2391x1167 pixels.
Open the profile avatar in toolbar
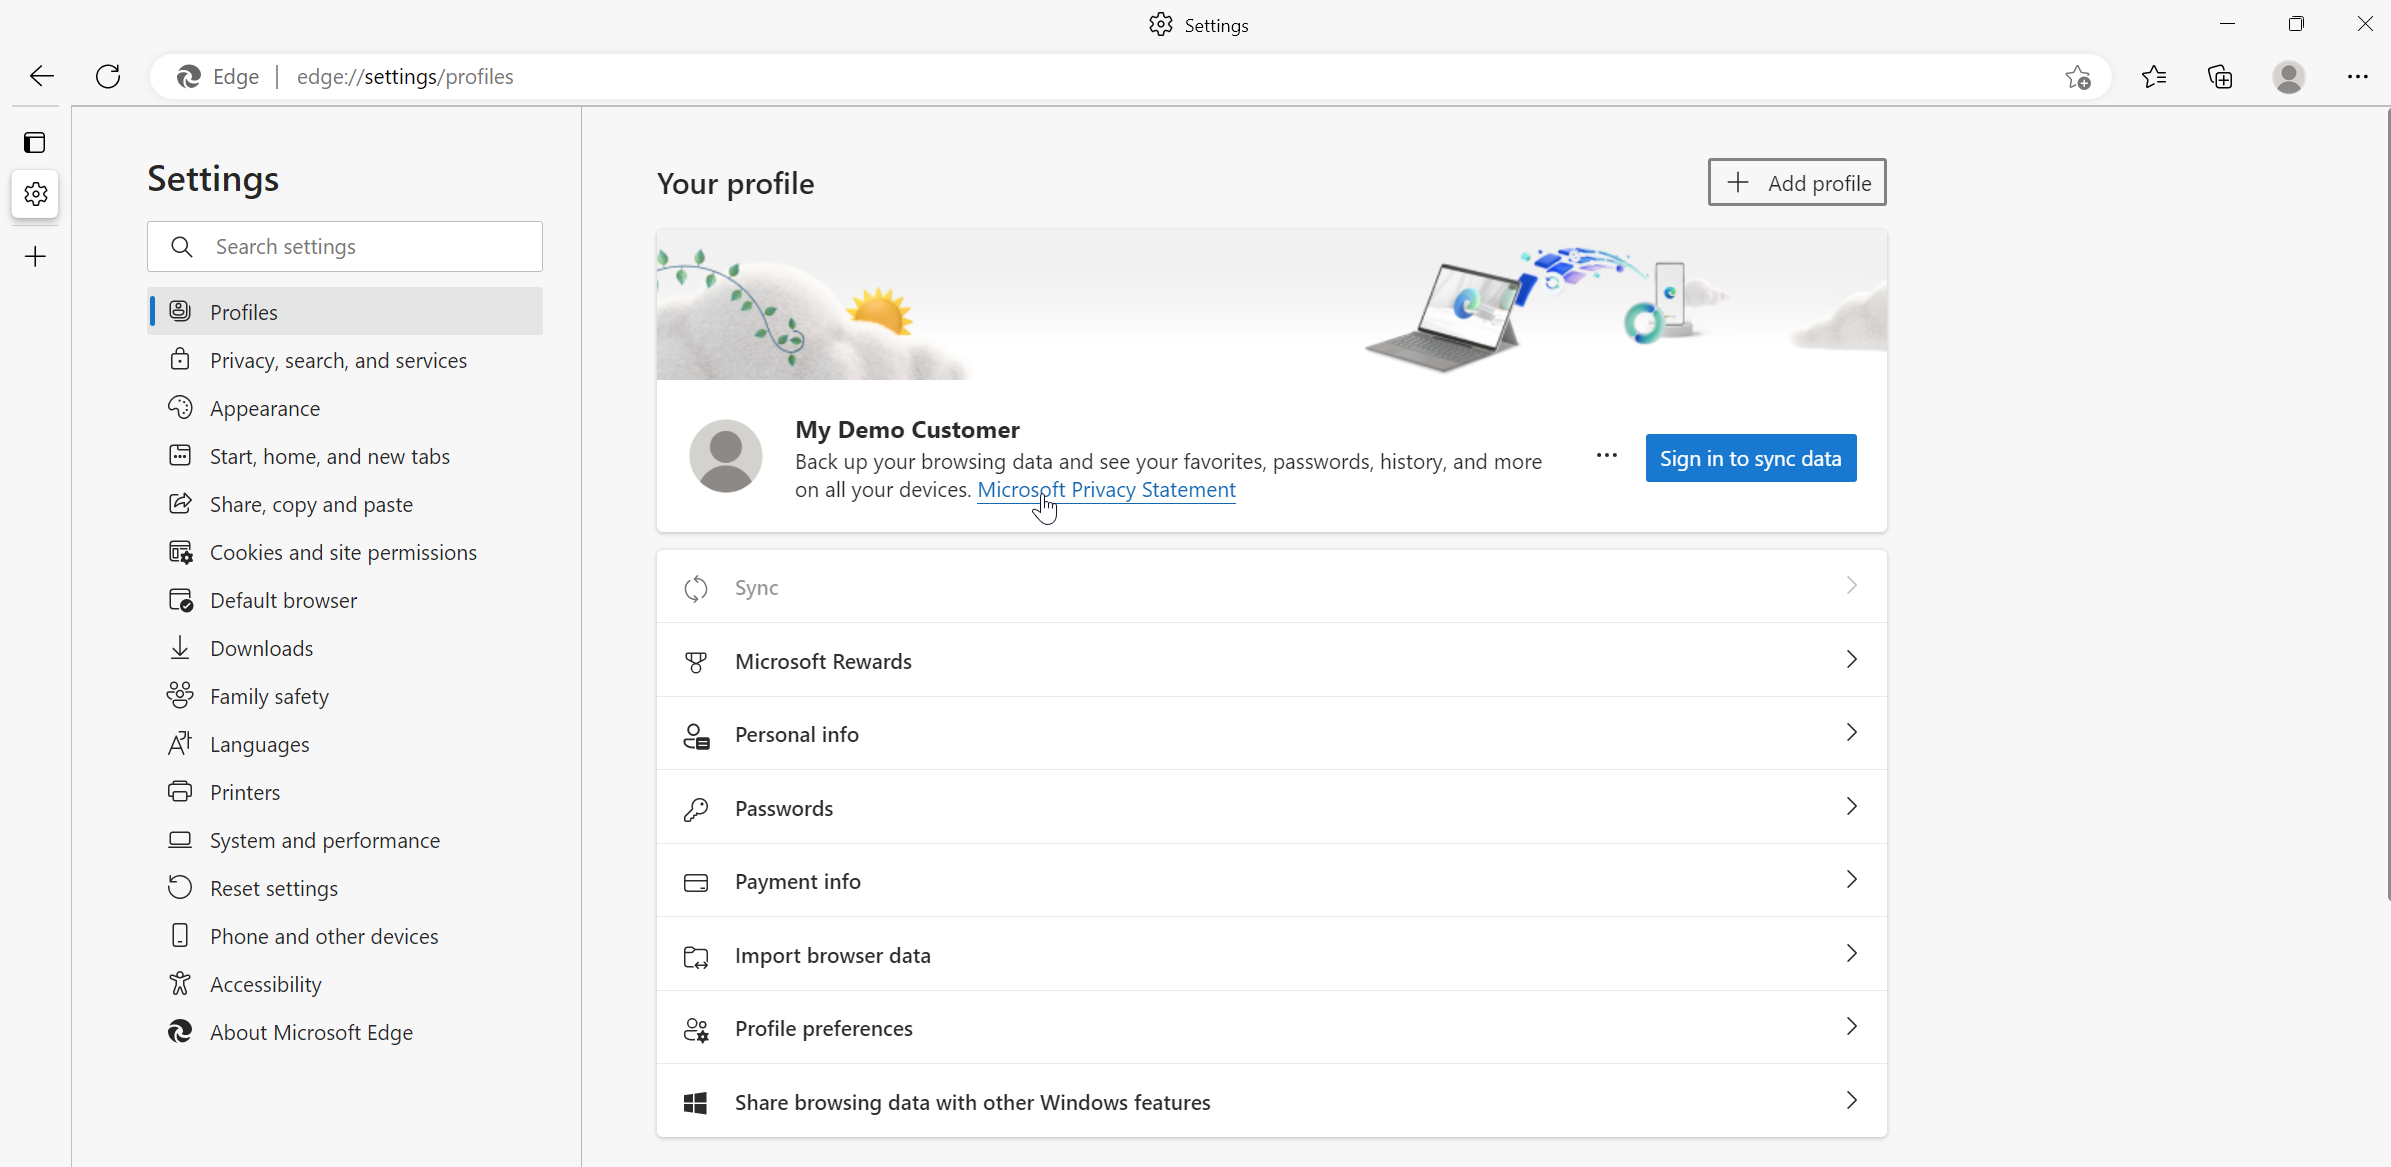[x=2289, y=77]
